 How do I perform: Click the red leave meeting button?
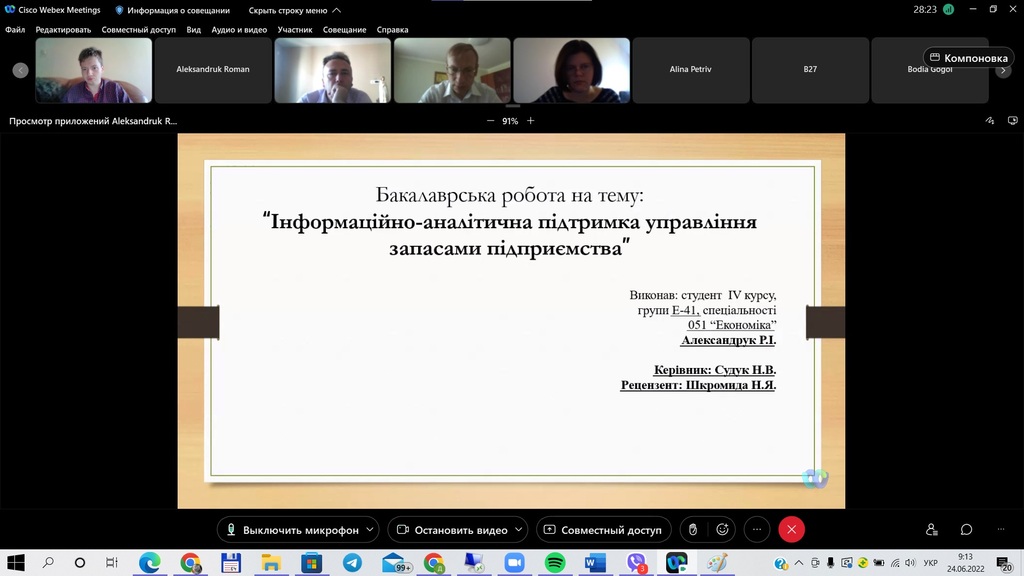click(x=791, y=530)
